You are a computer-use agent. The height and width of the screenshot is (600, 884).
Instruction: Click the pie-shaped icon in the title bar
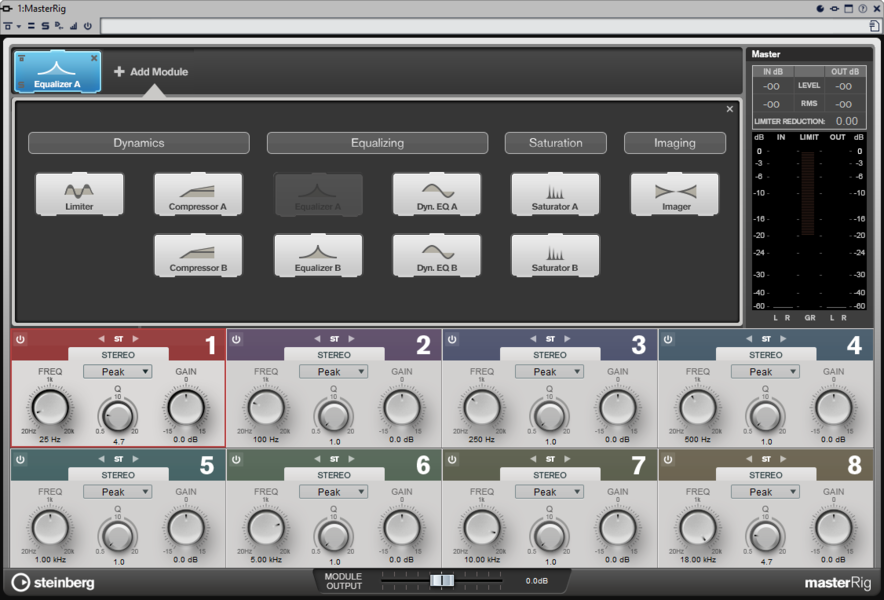pyautogui.click(x=820, y=8)
